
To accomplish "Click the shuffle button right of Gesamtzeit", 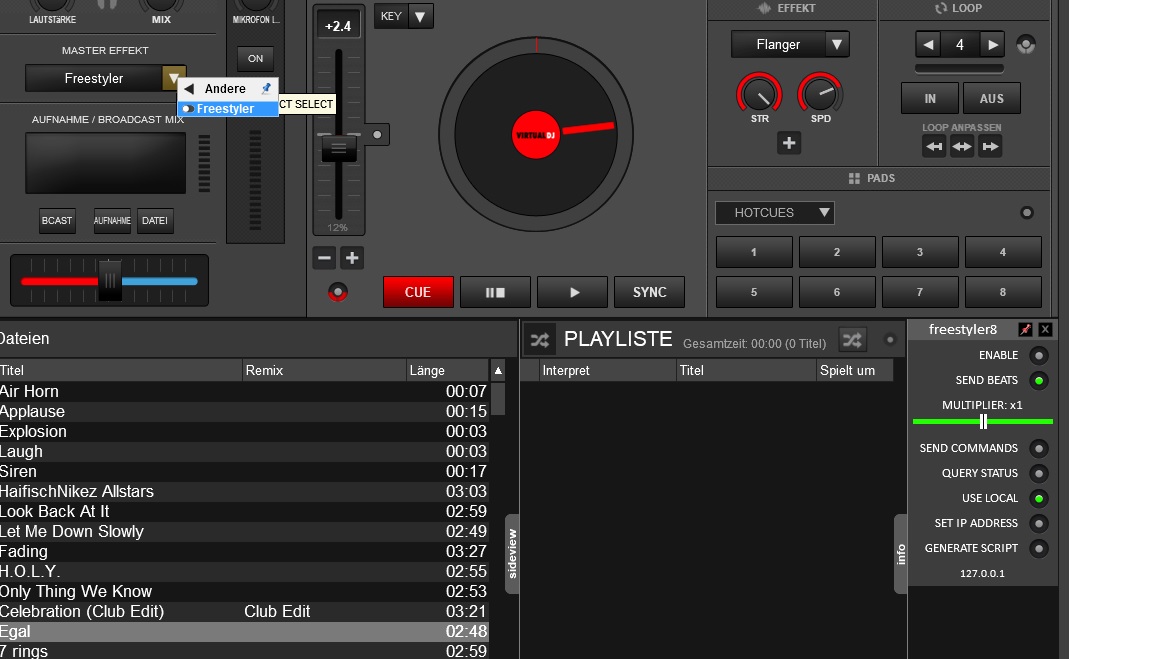I will coord(852,339).
